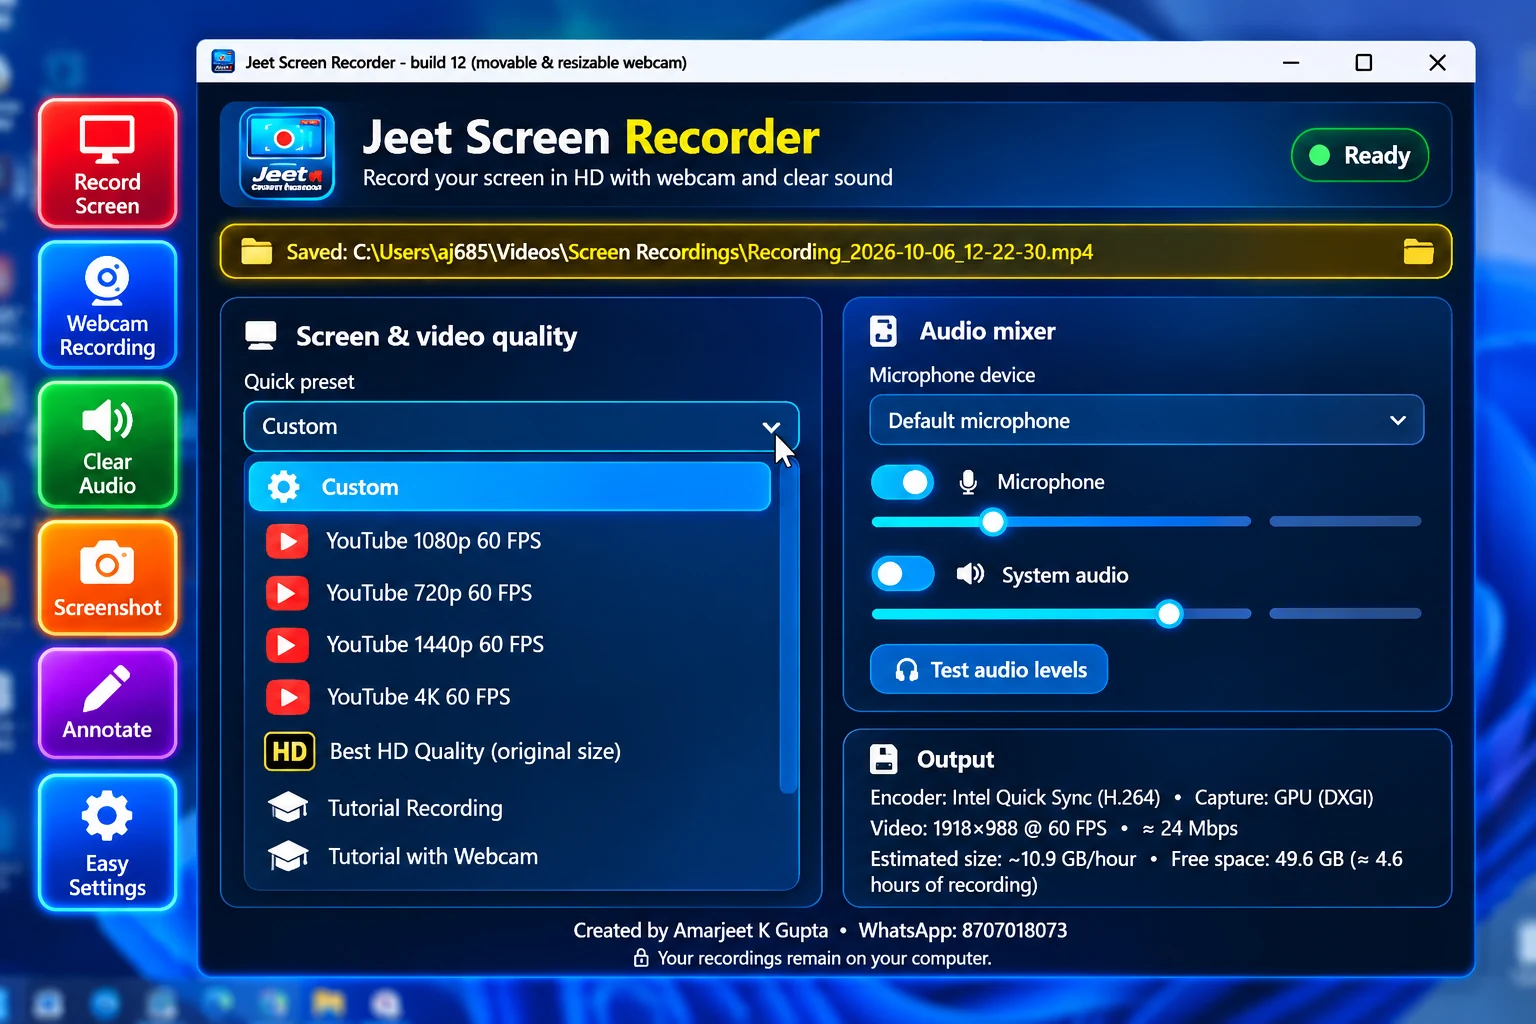Open the Webcam Recording sidebar tile
Image resolution: width=1536 pixels, height=1024 pixels.
(108, 305)
